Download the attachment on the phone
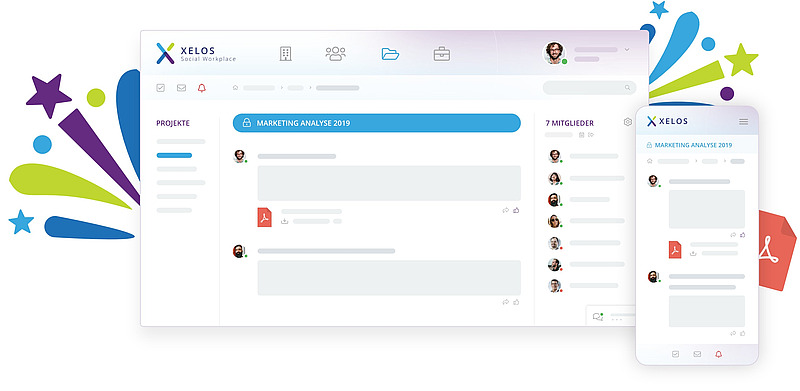Image resolution: width=800 pixels, height=391 pixels. (693, 253)
